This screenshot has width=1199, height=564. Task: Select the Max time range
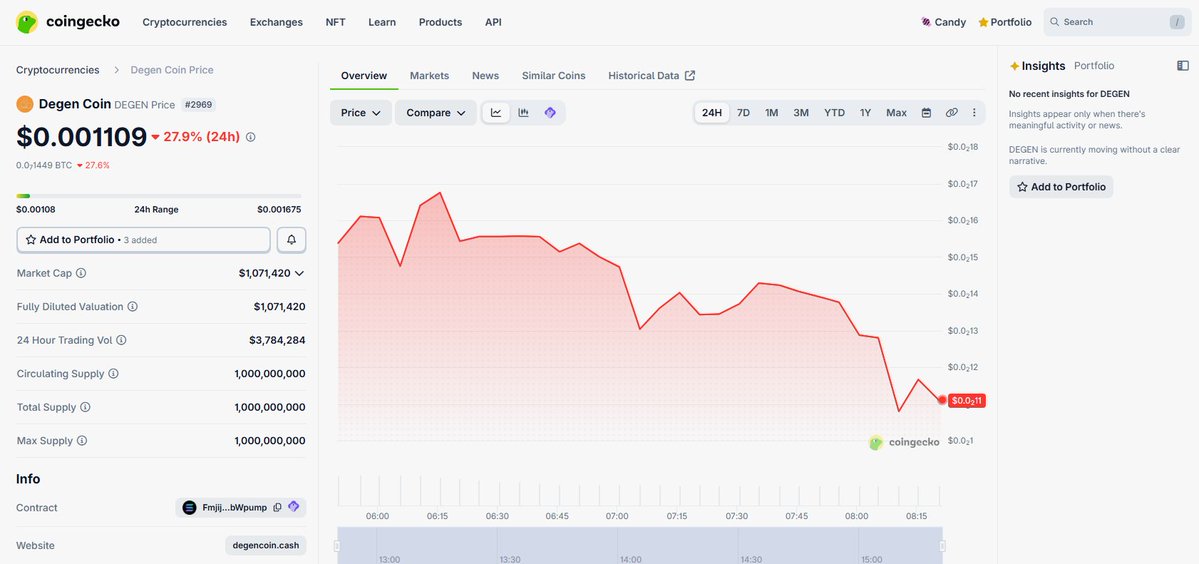click(x=896, y=112)
